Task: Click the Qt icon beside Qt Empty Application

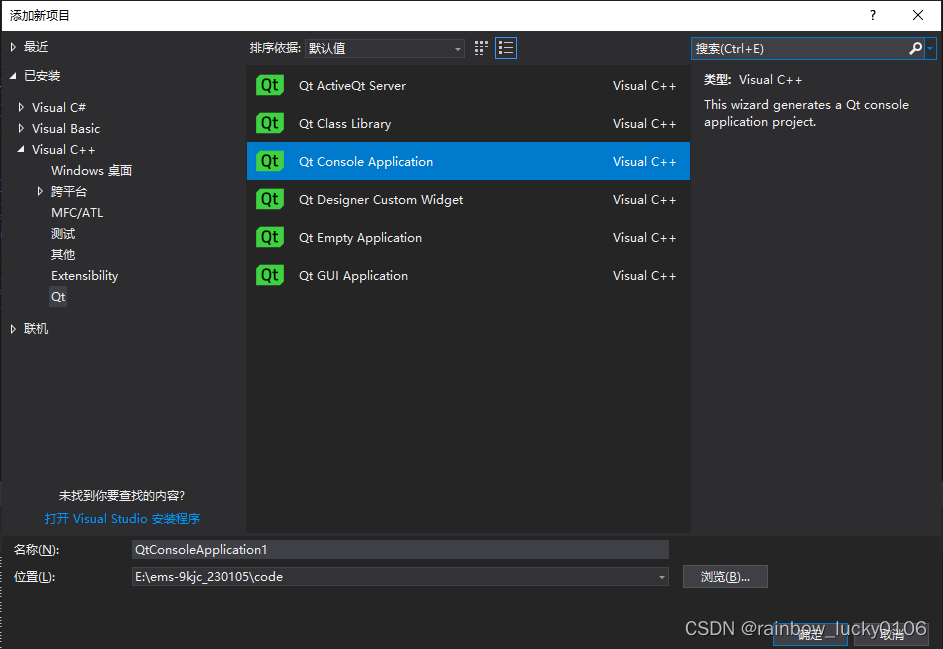Action: click(269, 237)
